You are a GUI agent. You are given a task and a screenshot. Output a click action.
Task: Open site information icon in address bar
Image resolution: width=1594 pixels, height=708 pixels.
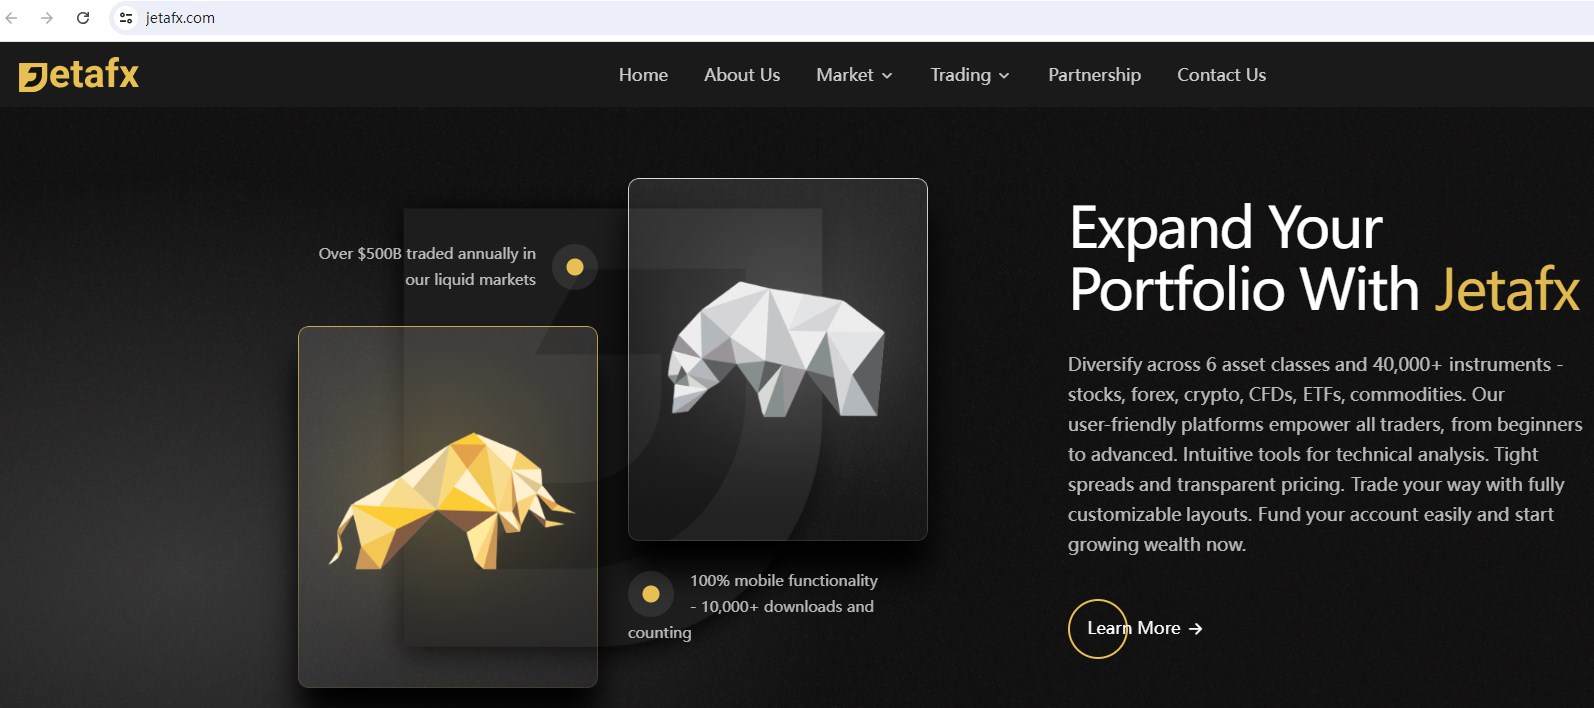click(x=126, y=18)
